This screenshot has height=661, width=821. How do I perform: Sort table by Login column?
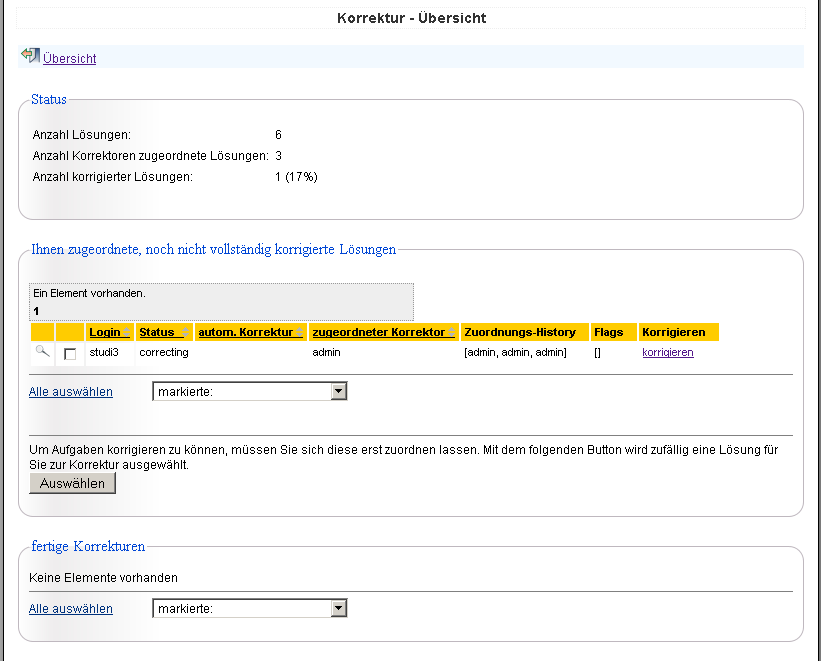point(105,332)
